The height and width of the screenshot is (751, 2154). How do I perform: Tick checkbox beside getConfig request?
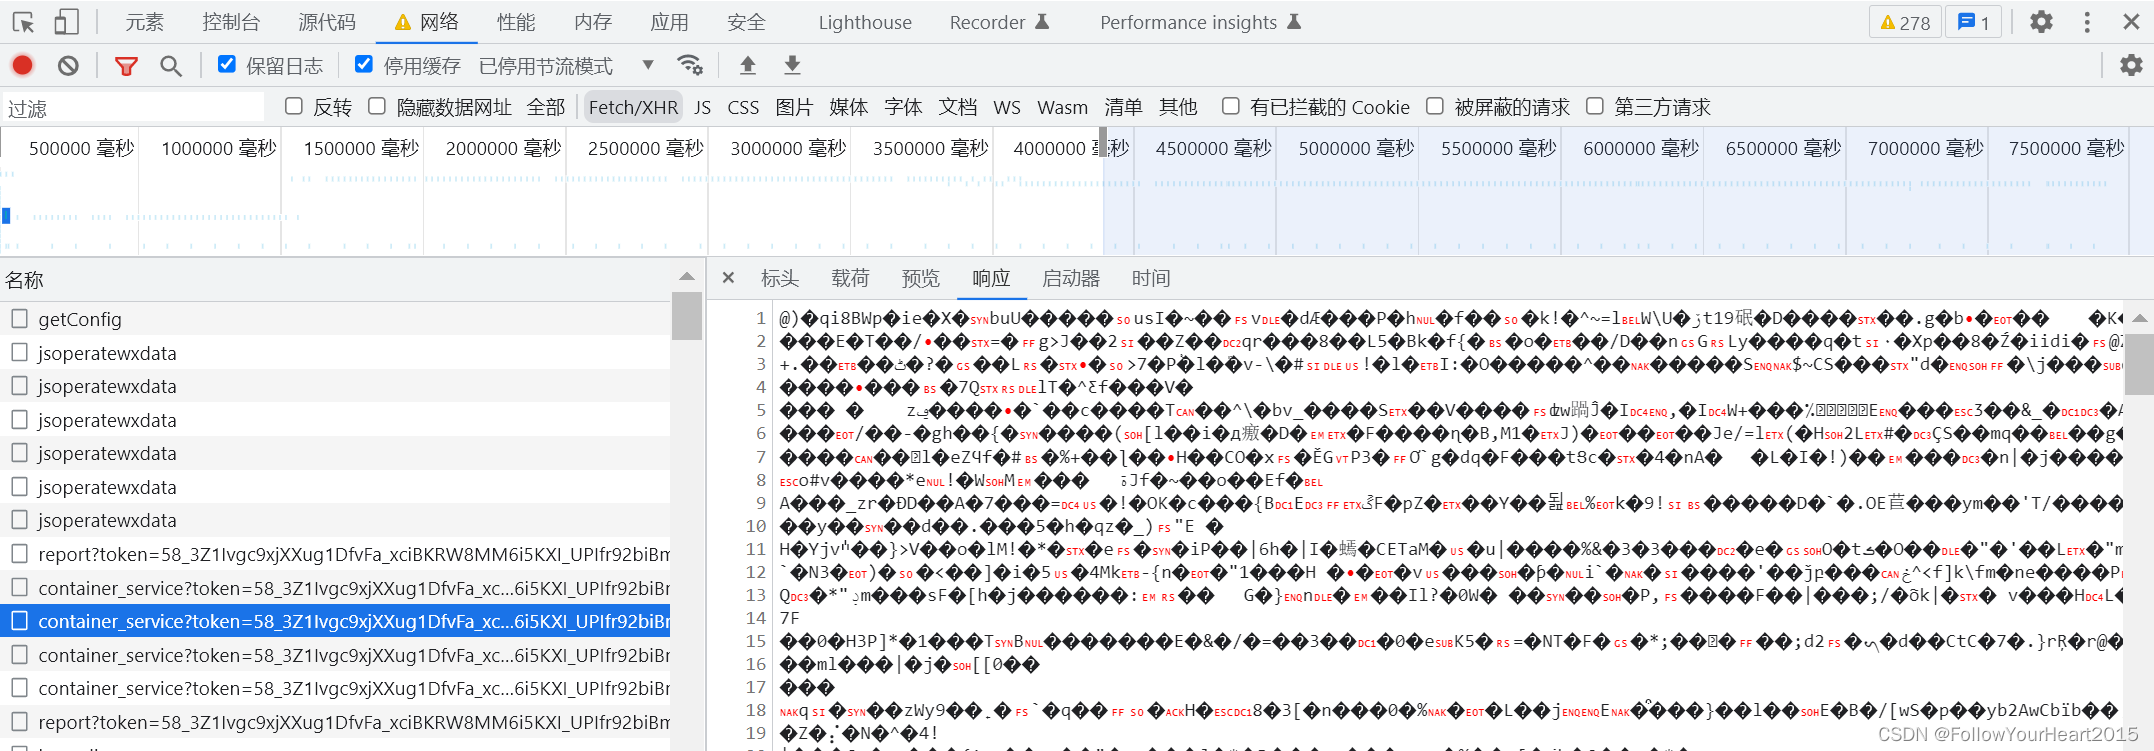point(19,319)
